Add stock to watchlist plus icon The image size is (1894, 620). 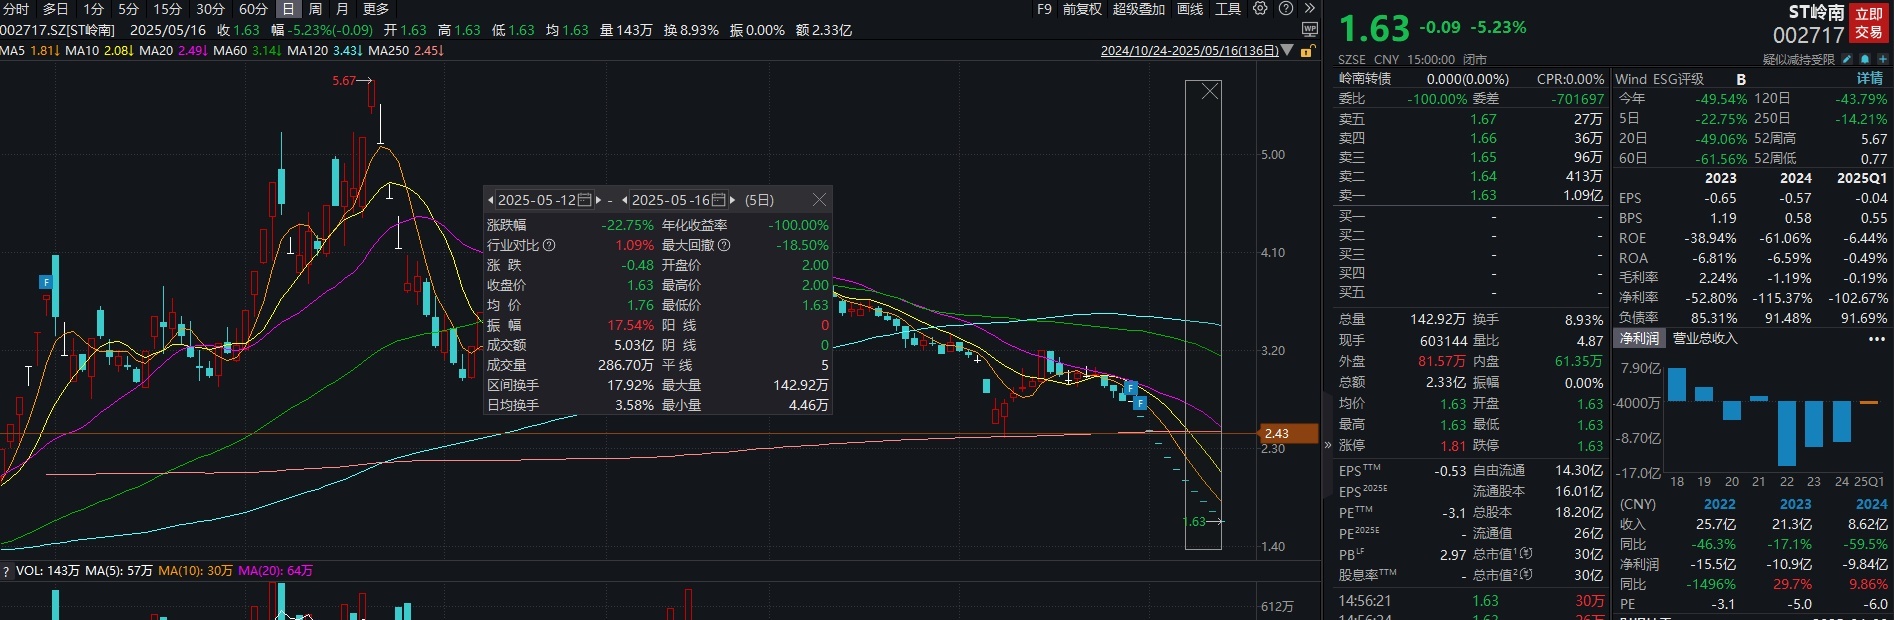click(1883, 60)
